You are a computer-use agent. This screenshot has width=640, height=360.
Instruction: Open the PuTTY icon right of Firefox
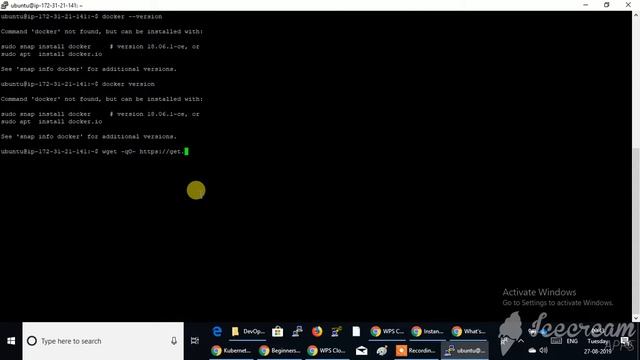coord(336,331)
